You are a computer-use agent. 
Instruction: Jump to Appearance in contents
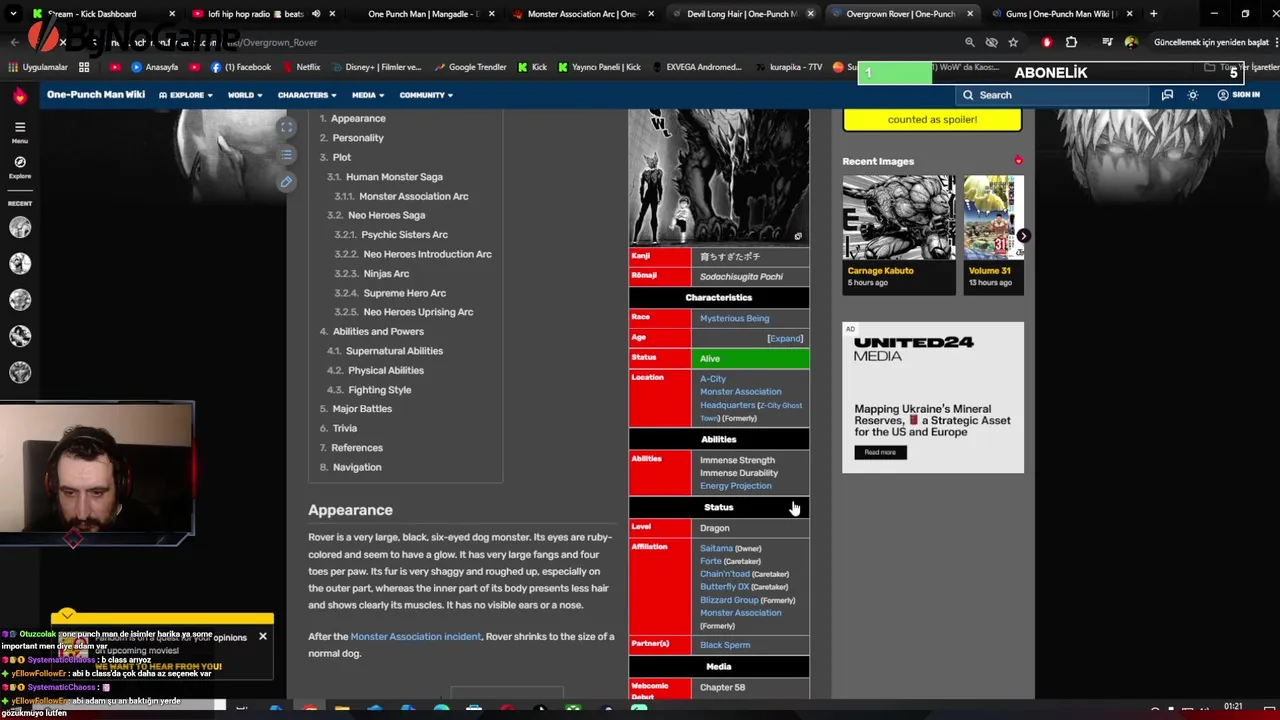358,118
